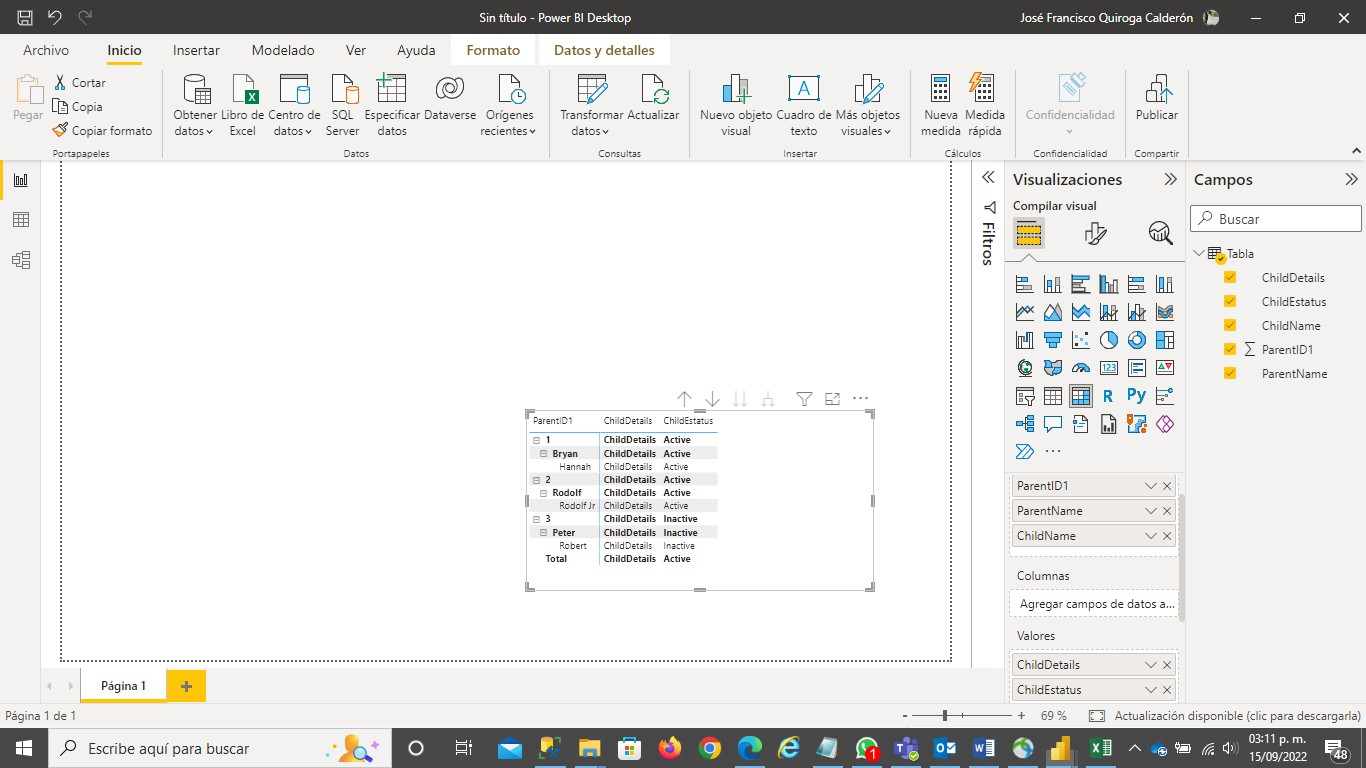Select the stacked column chart visual

tap(1052, 285)
